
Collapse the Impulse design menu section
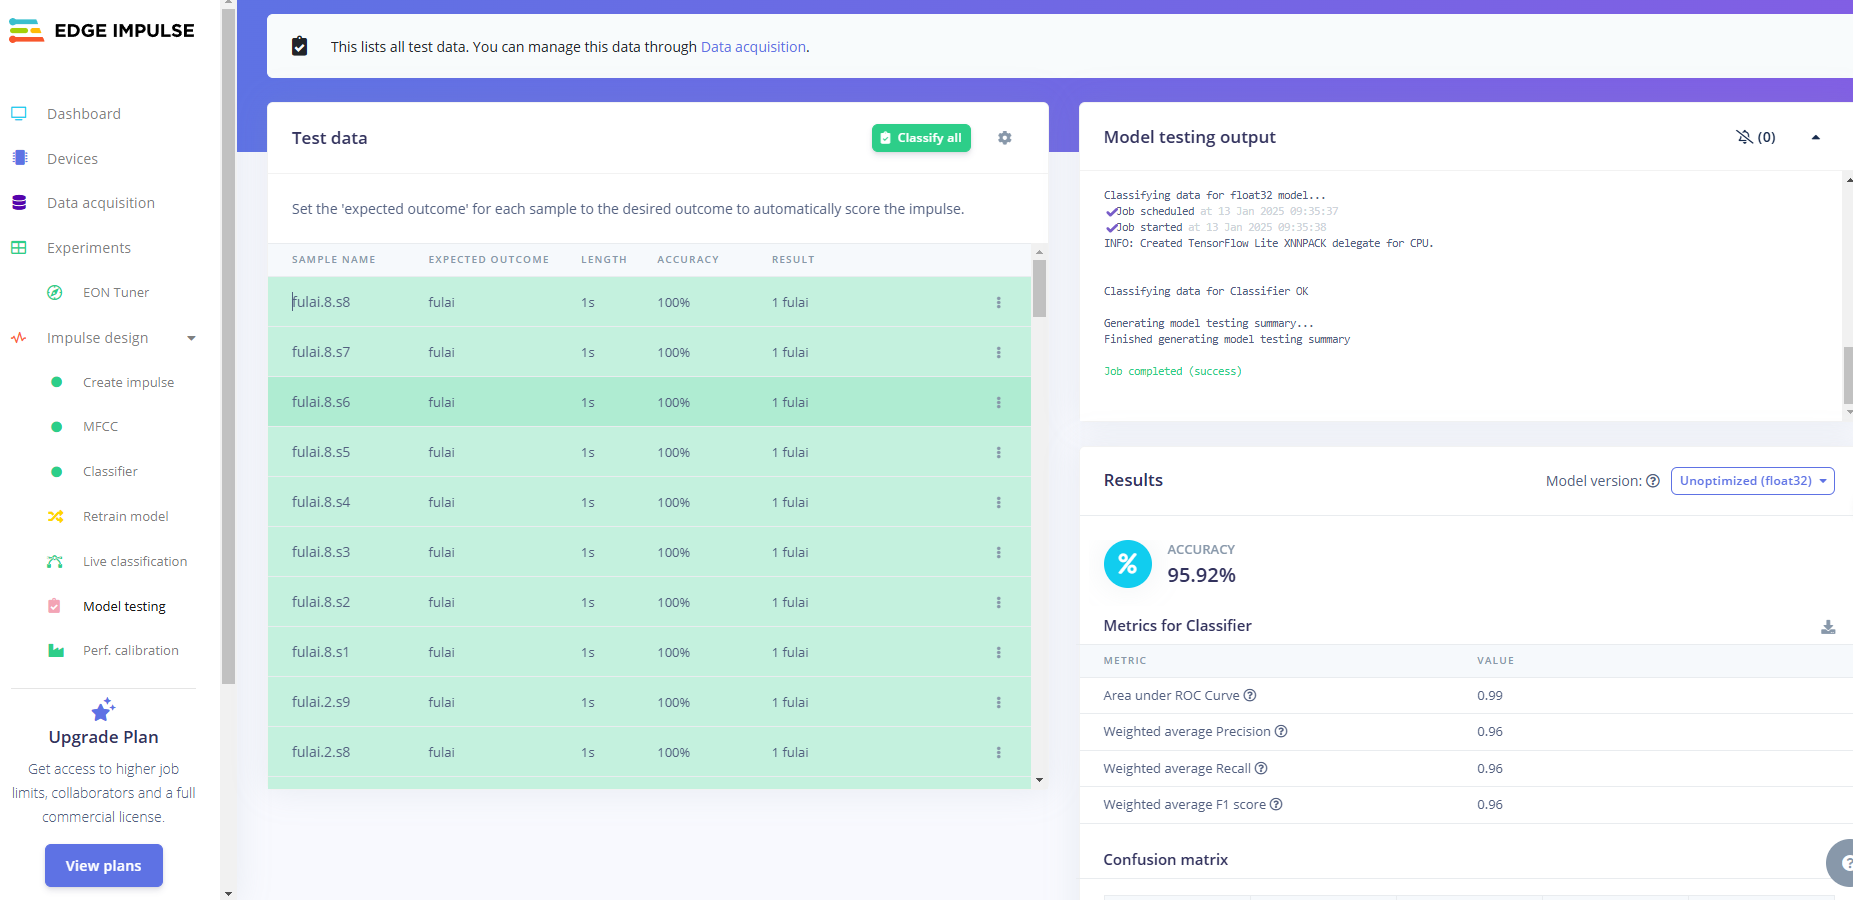[191, 338]
